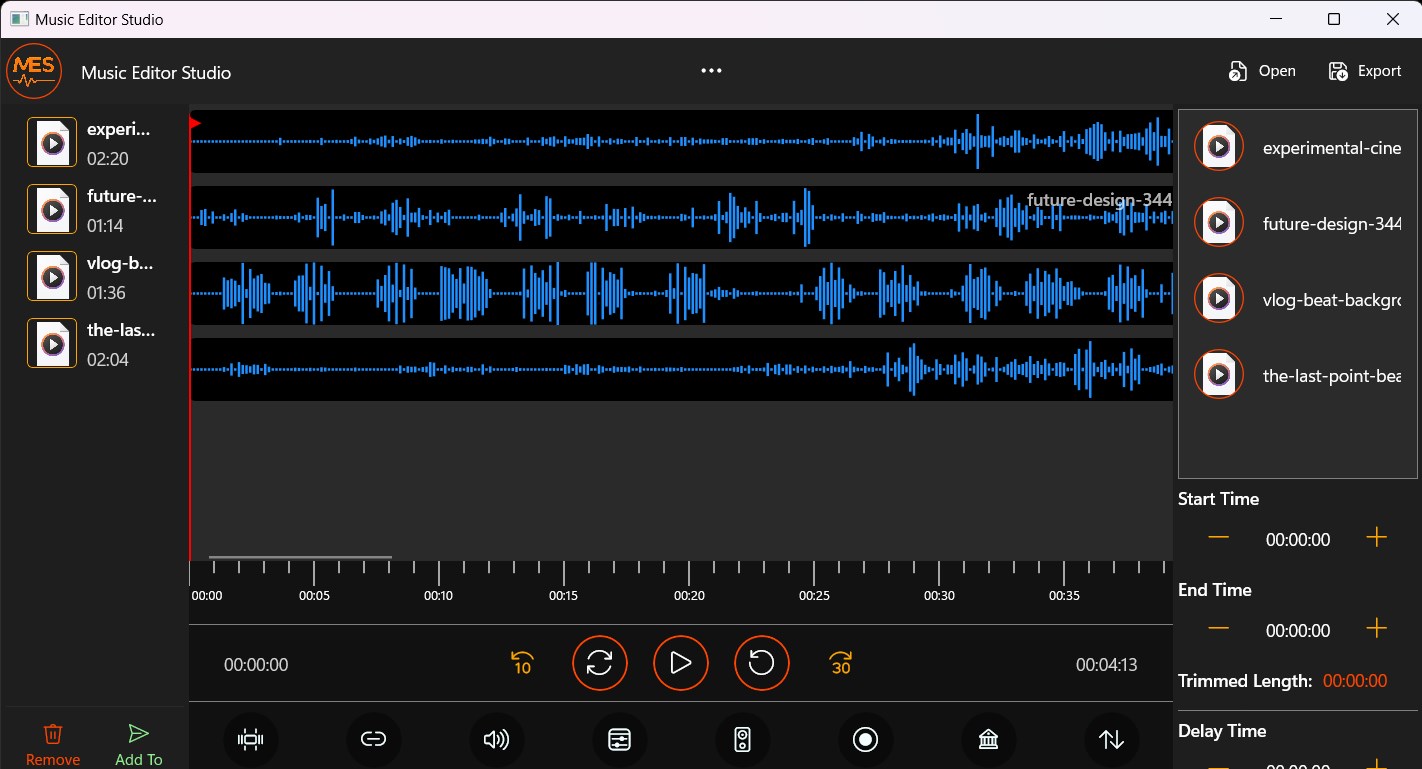Open the Merge/Link audio tool
Image resolution: width=1422 pixels, height=769 pixels.
(x=374, y=739)
